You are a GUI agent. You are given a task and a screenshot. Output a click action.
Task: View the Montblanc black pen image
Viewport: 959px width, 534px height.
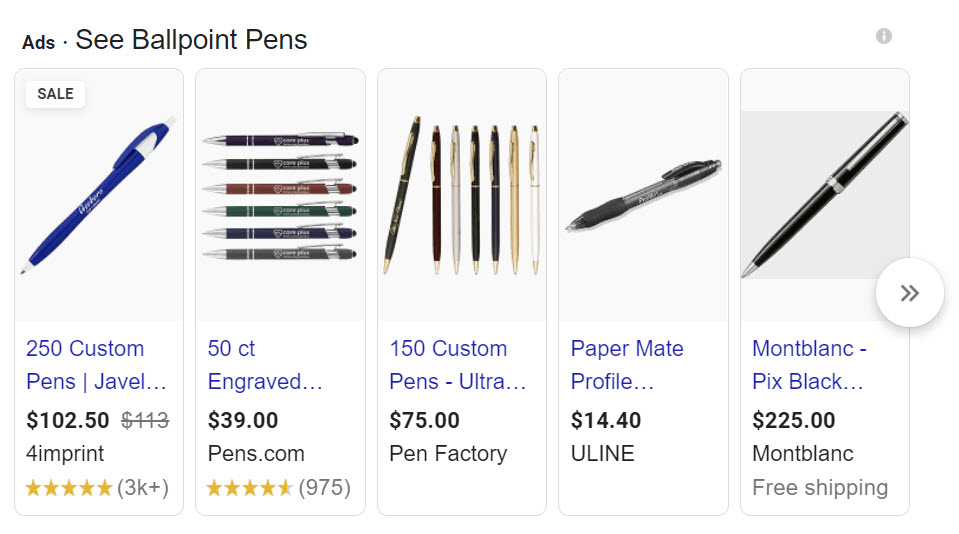pos(824,195)
